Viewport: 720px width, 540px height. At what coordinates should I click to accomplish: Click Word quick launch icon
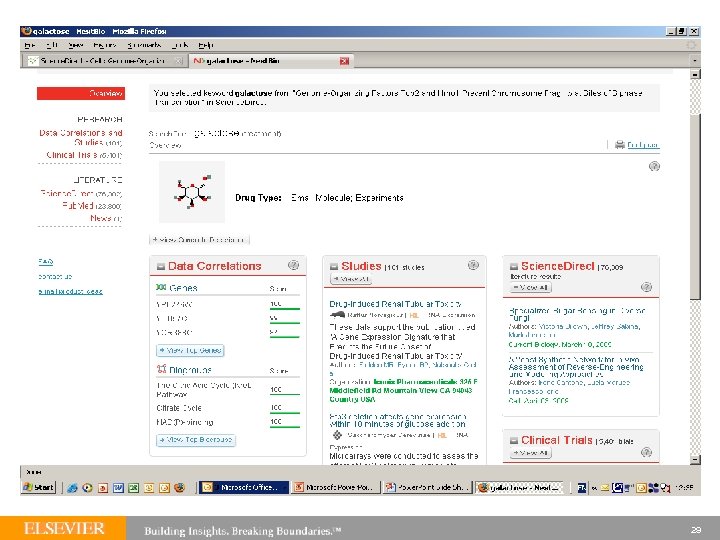tap(118, 488)
